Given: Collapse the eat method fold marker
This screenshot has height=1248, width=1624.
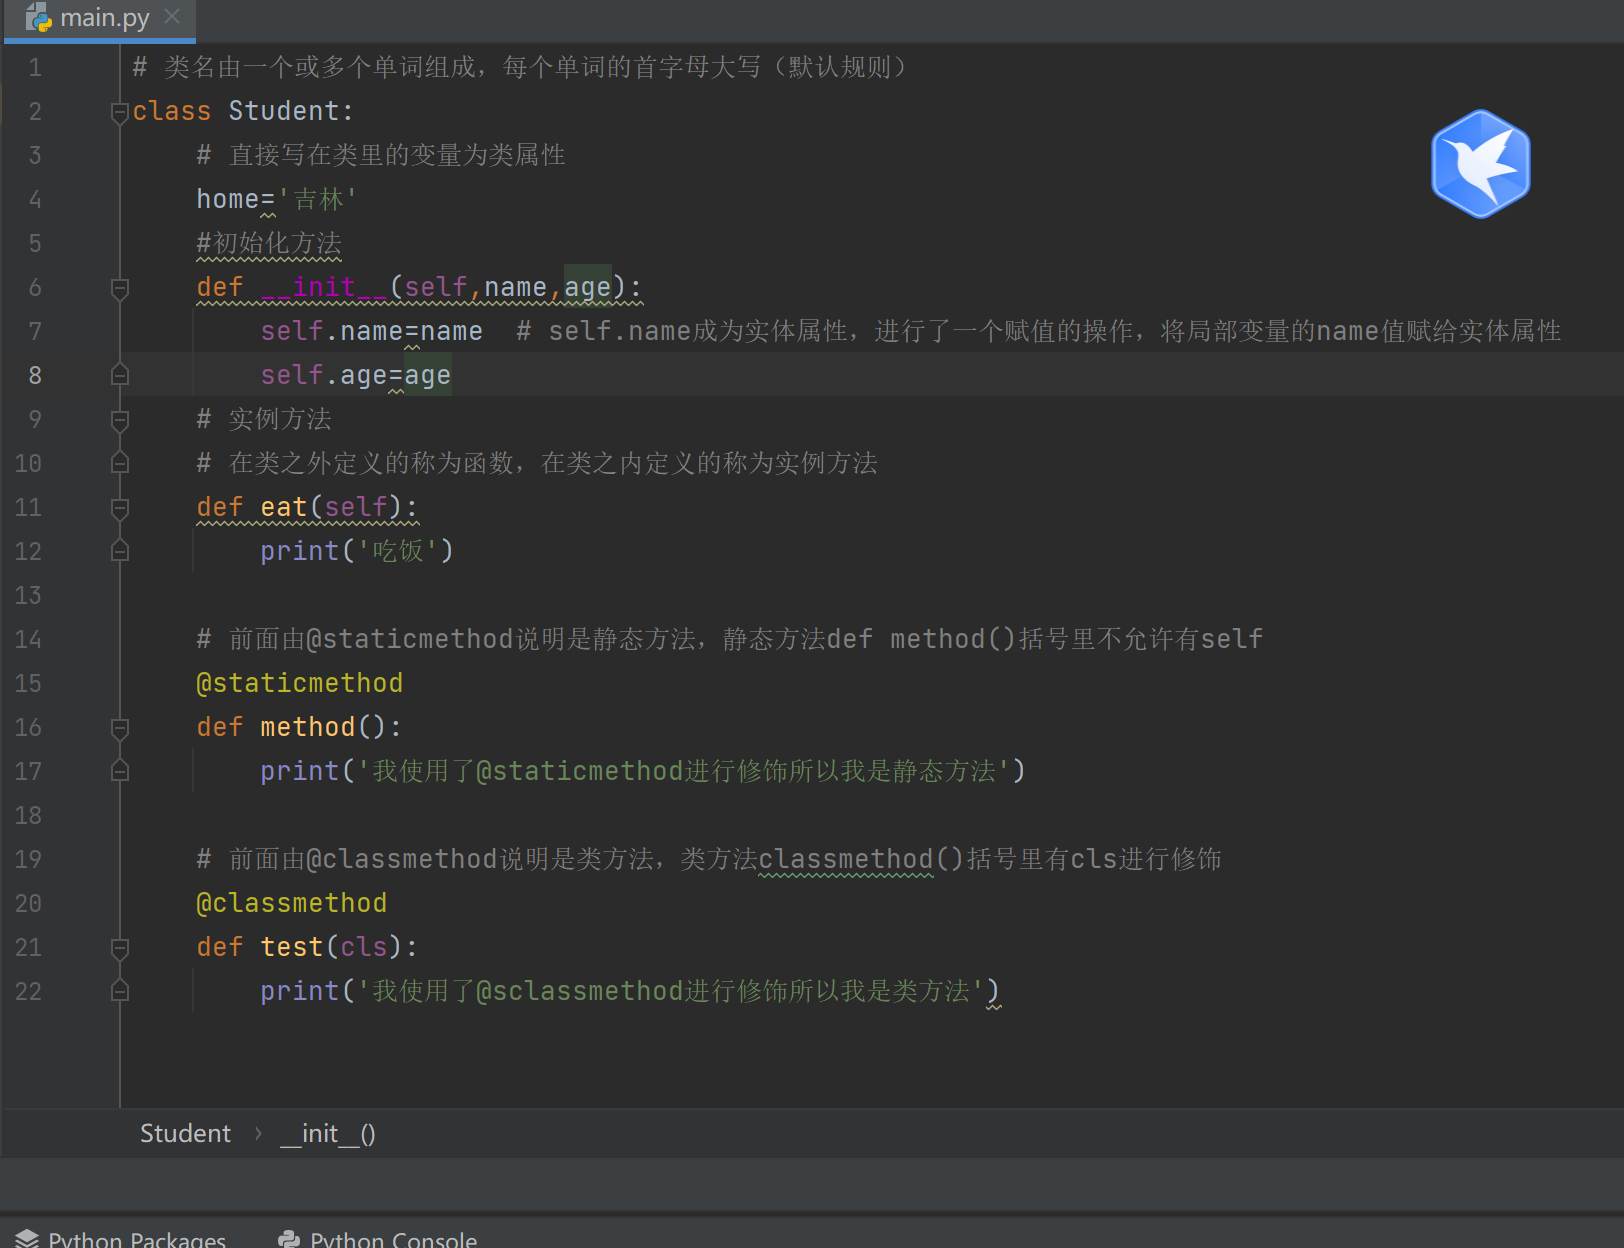Looking at the screenshot, I should click(x=120, y=508).
